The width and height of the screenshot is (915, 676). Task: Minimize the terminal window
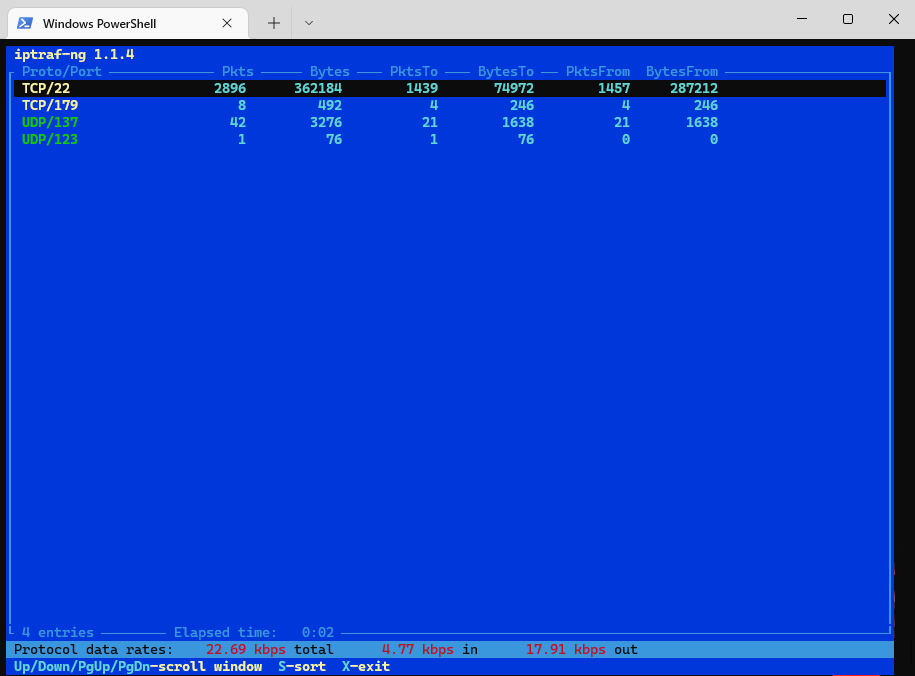(802, 19)
